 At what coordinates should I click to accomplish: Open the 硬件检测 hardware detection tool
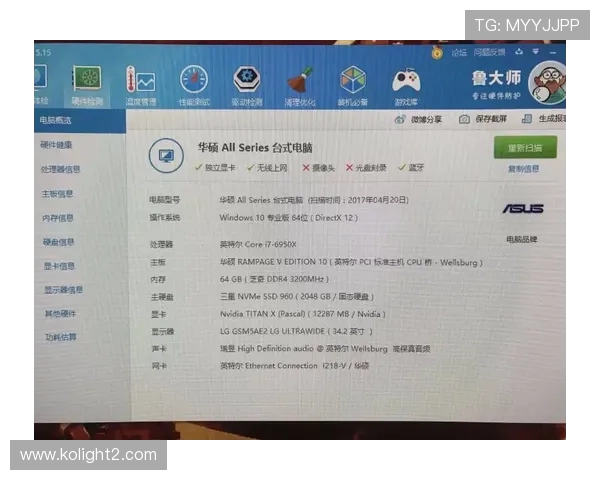(x=87, y=86)
